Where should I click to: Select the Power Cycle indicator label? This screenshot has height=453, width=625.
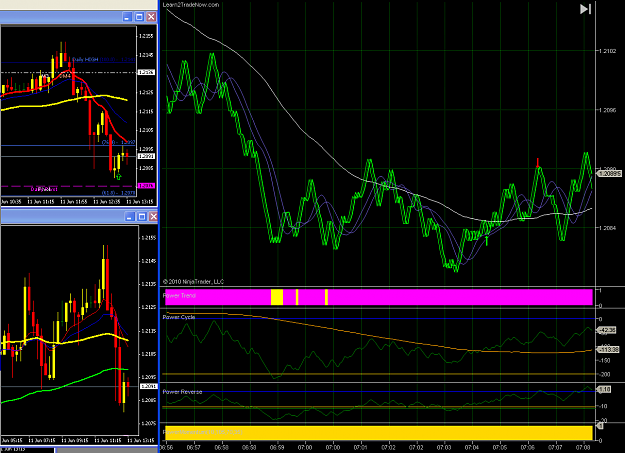[179, 317]
